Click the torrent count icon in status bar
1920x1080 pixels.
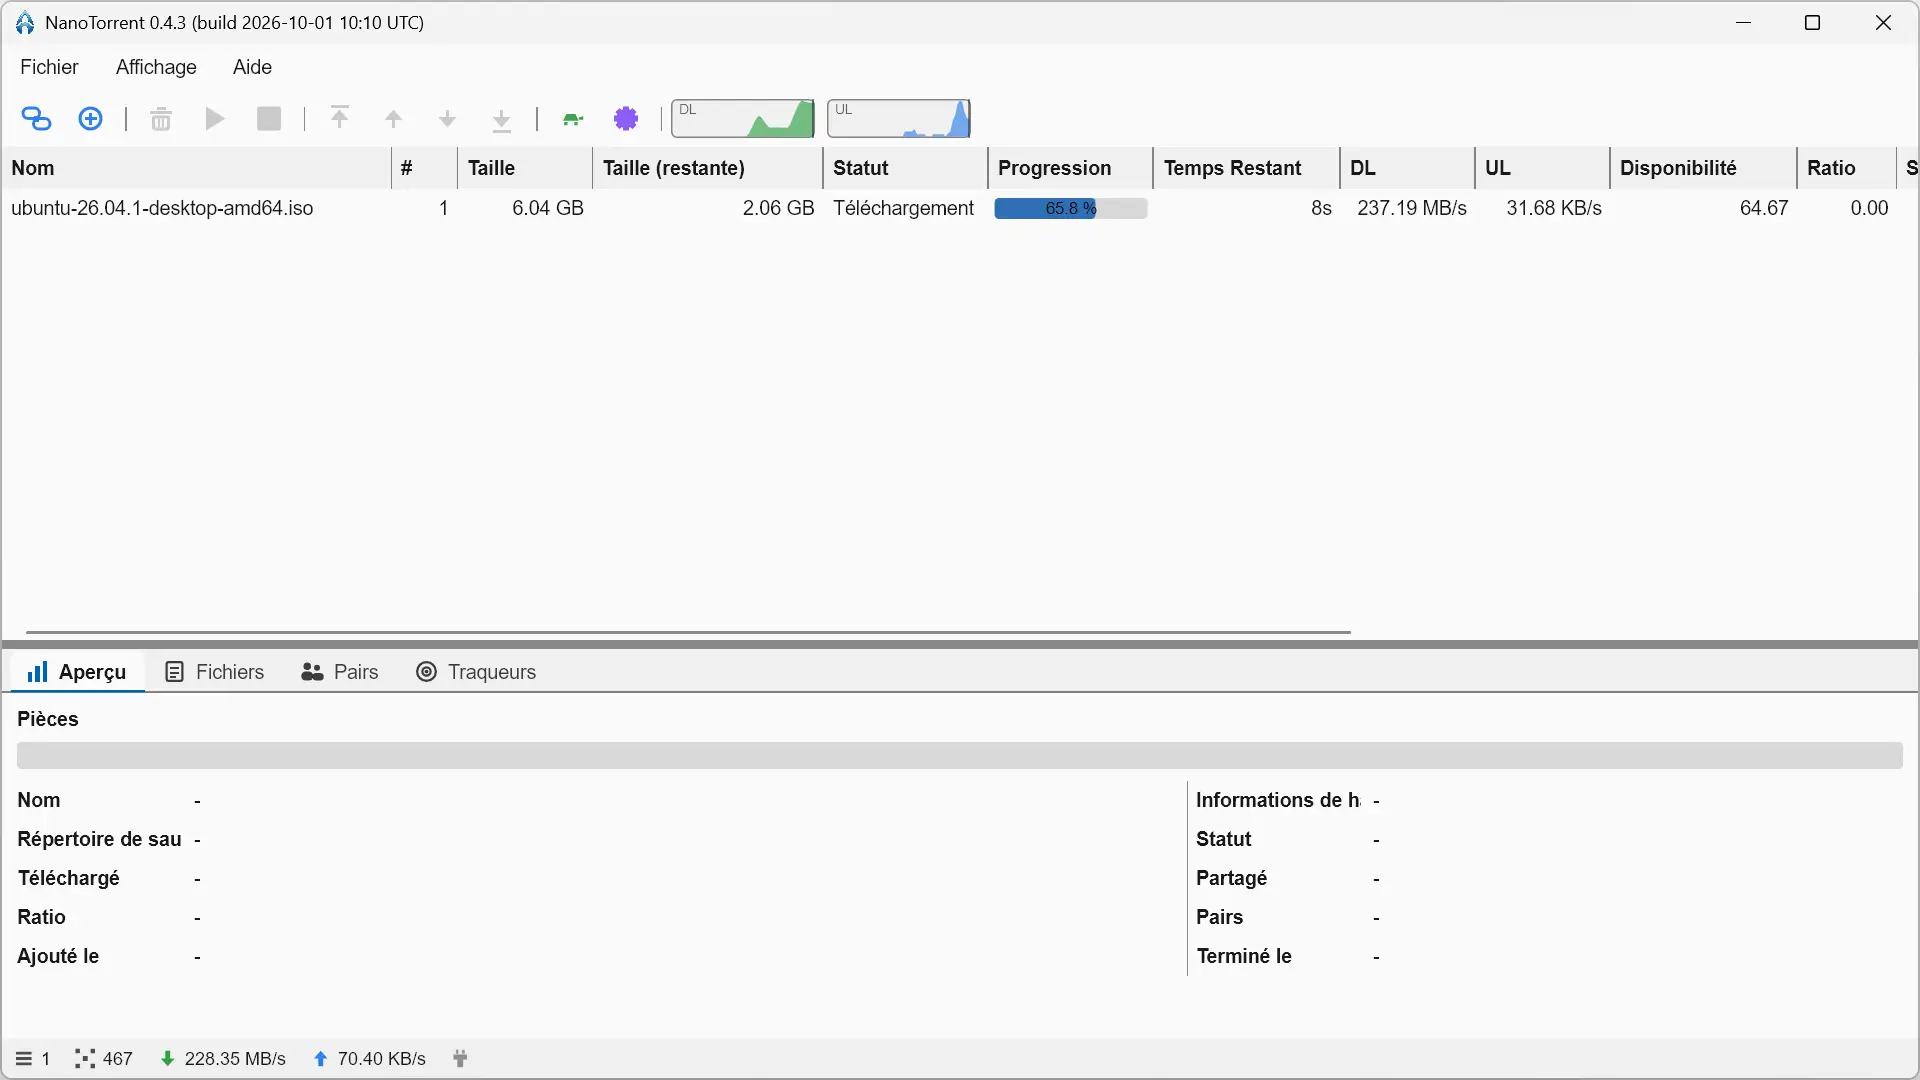(23, 1059)
